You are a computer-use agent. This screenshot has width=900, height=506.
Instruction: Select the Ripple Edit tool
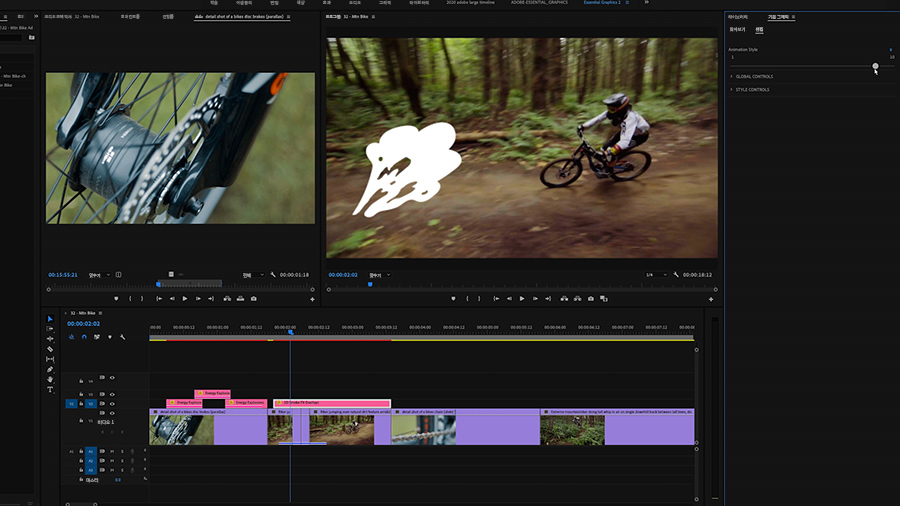(x=50, y=339)
